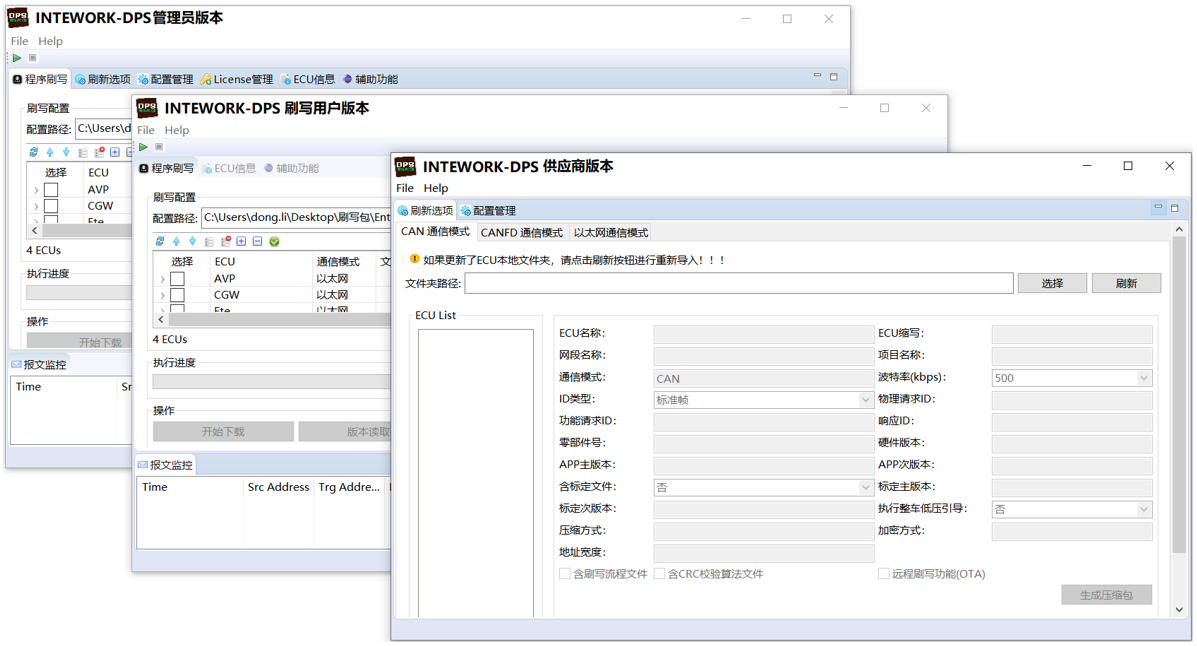Image resolution: width=1197 pixels, height=646 pixels.
Task: Switch to the CANFD 通信模式 tab
Action: pos(521,233)
